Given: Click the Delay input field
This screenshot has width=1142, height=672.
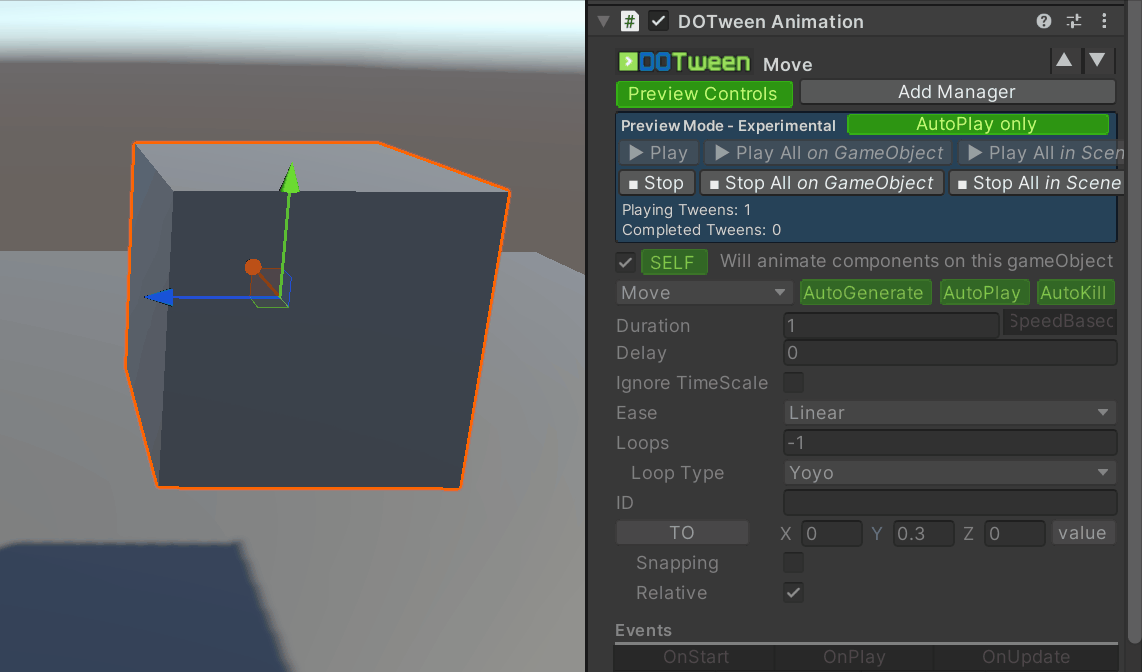Looking at the screenshot, I should pos(950,353).
